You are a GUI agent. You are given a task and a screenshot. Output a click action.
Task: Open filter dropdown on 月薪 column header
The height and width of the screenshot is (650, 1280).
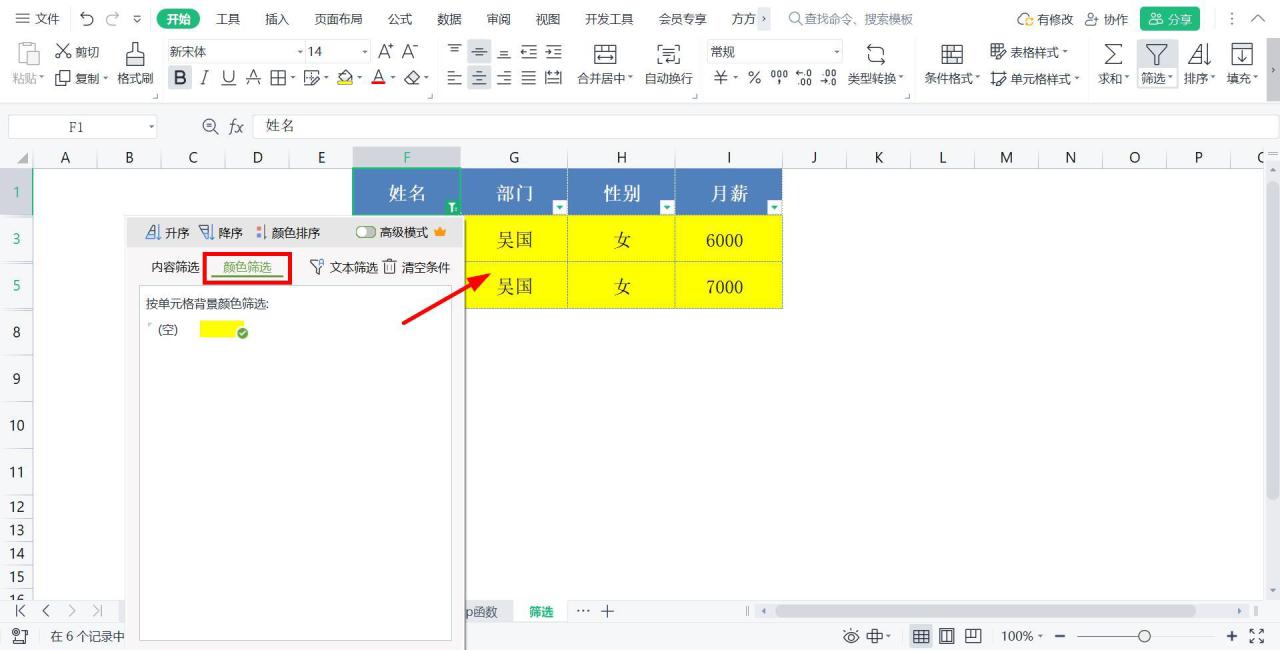click(774, 207)
